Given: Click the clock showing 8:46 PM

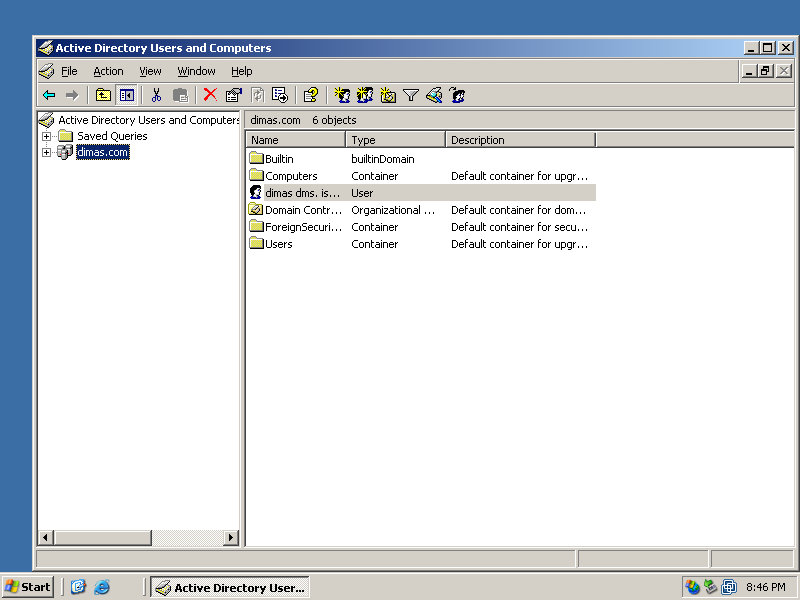Looking at the screenshot, I should point(765,587).
